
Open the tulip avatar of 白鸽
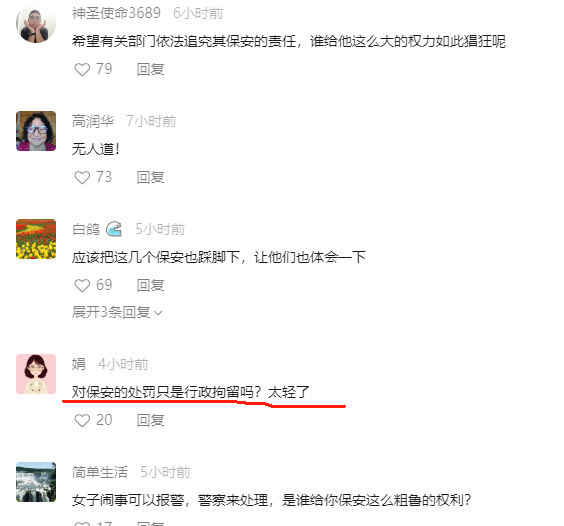pos(36,239)
